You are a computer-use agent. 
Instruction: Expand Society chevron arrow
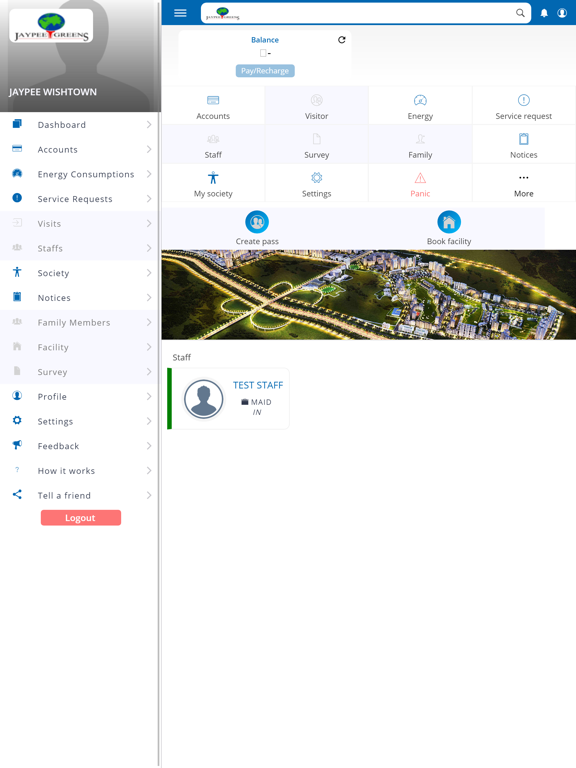click(x=149, y=273)
